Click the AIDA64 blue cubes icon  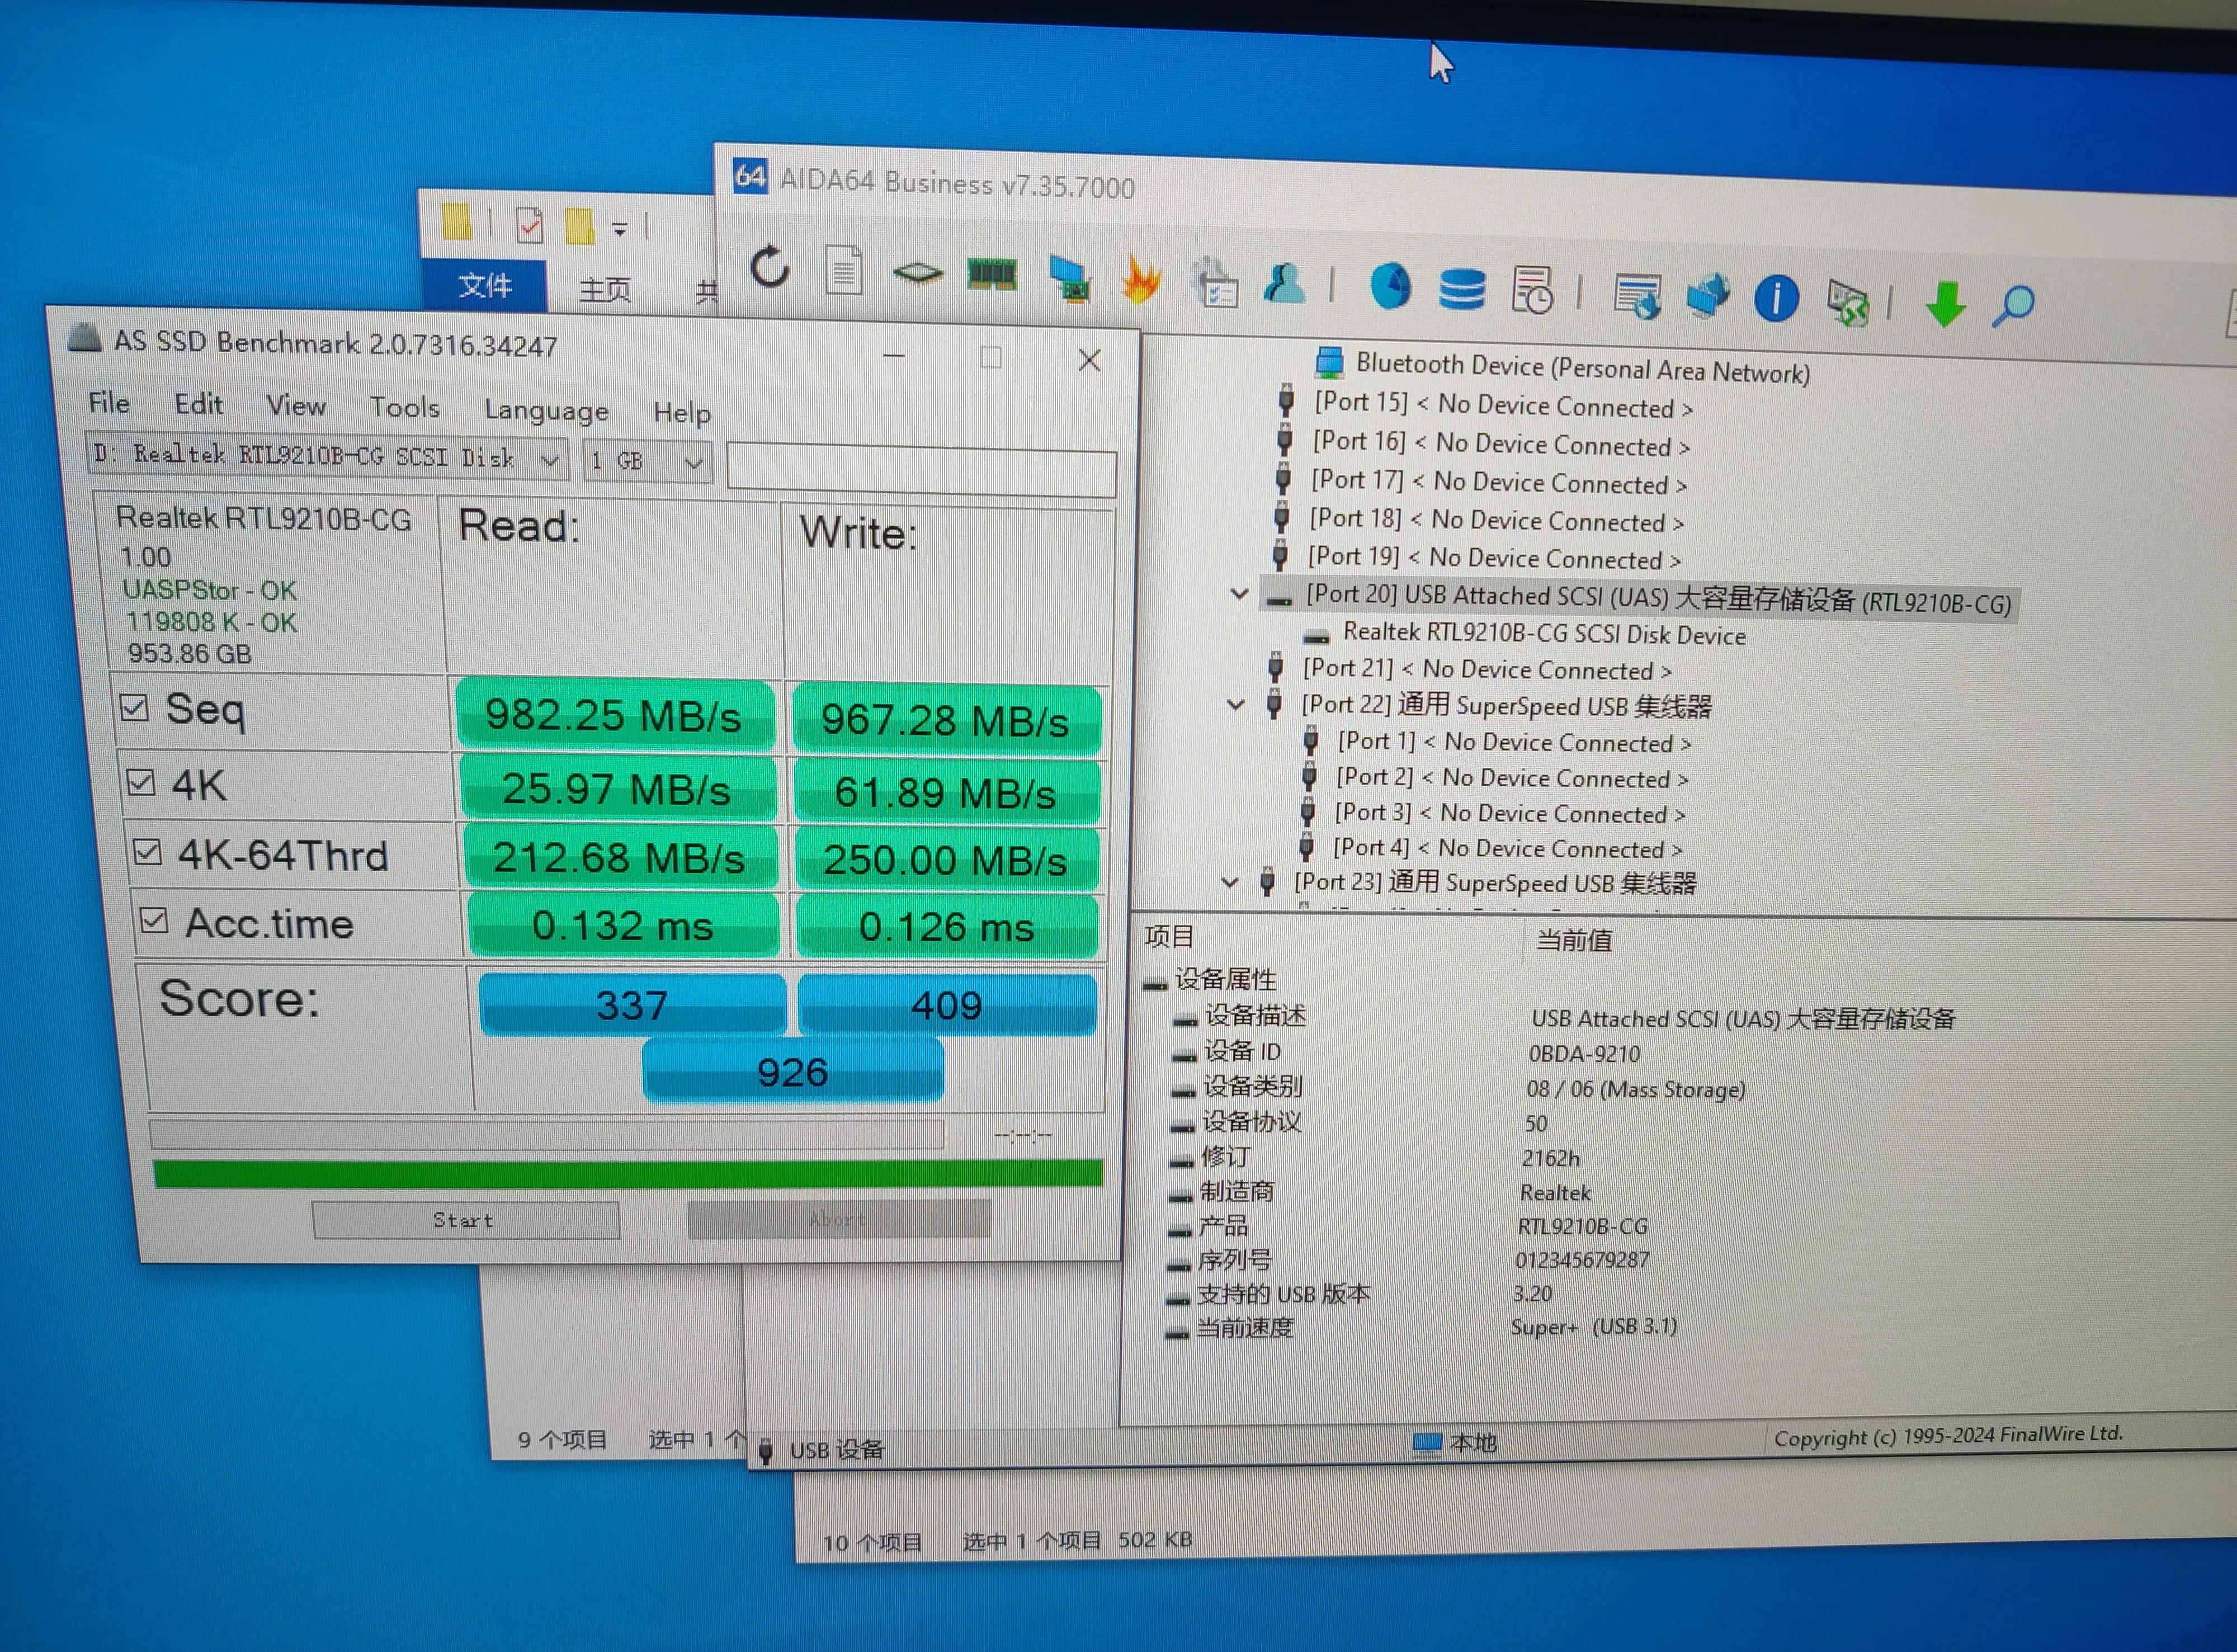[x=1708, y=296]
